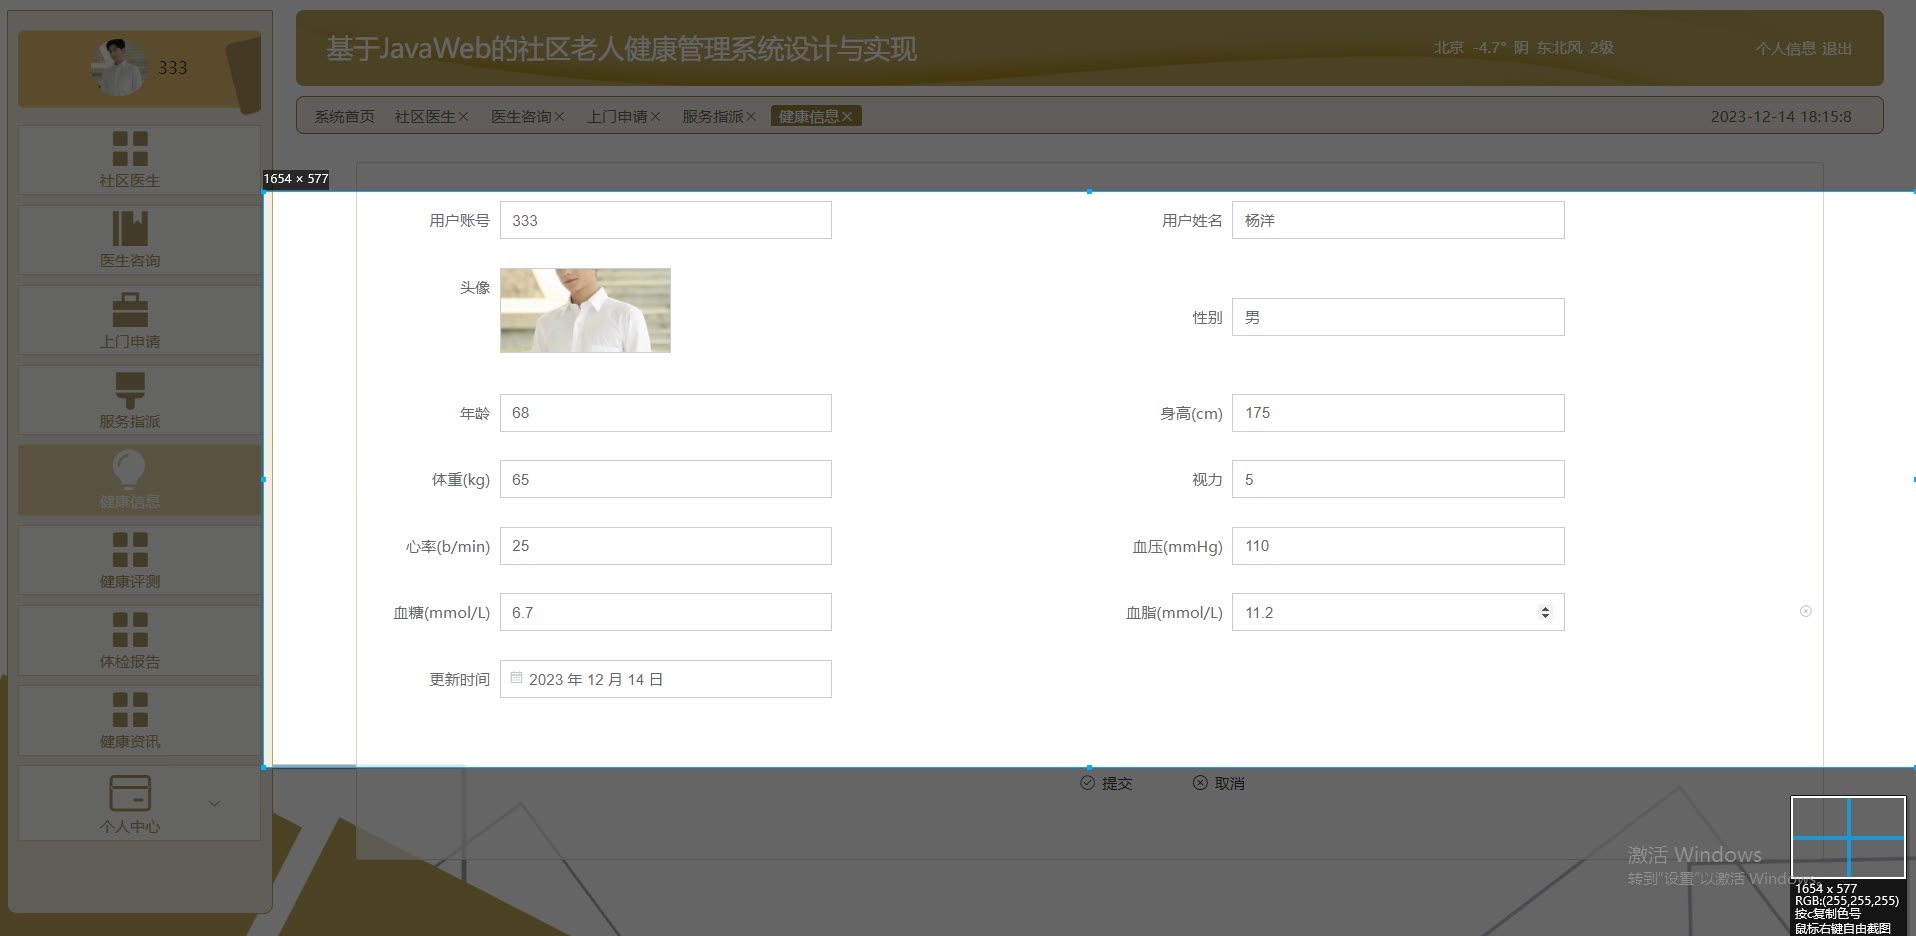The height and width of the screenshot is (936, 1916).
Task: Open 体检报告 sidebar icon
Action: 130,629
